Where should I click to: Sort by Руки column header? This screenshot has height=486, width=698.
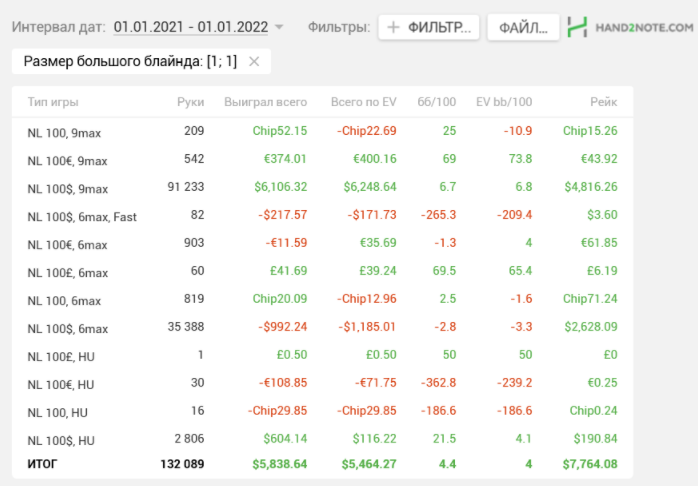click(190, 102)
